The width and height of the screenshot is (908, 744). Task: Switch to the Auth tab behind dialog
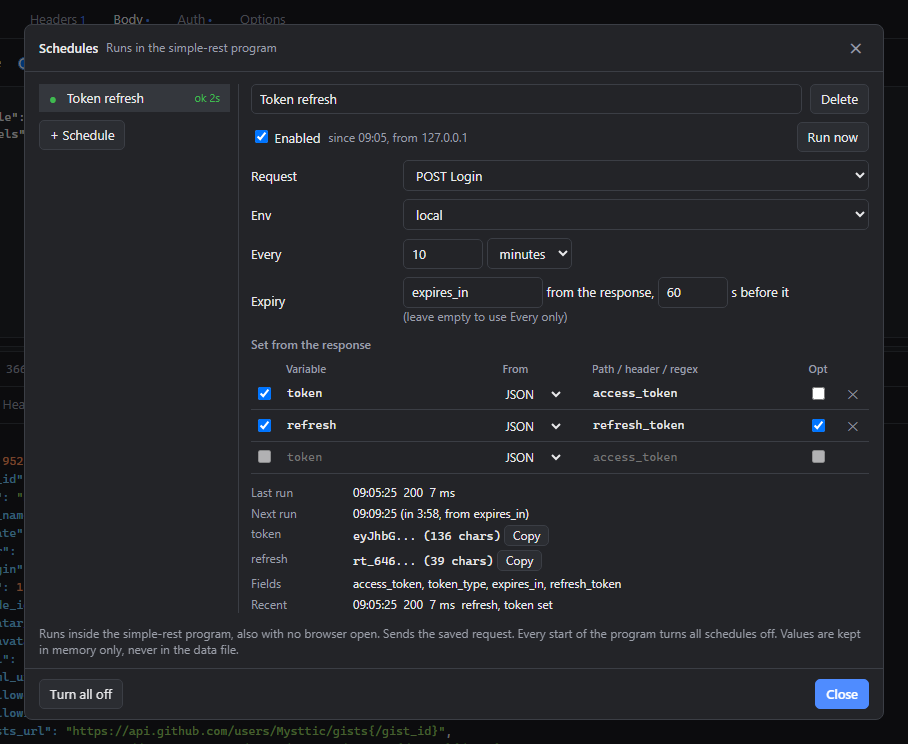(x=194, y=19)
